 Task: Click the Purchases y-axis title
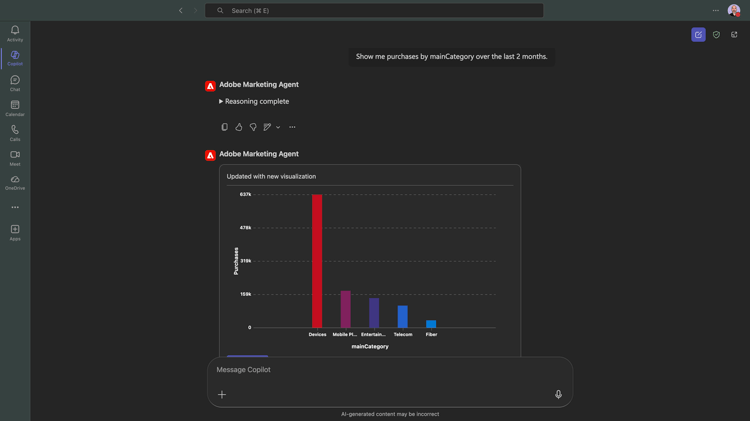236,261
